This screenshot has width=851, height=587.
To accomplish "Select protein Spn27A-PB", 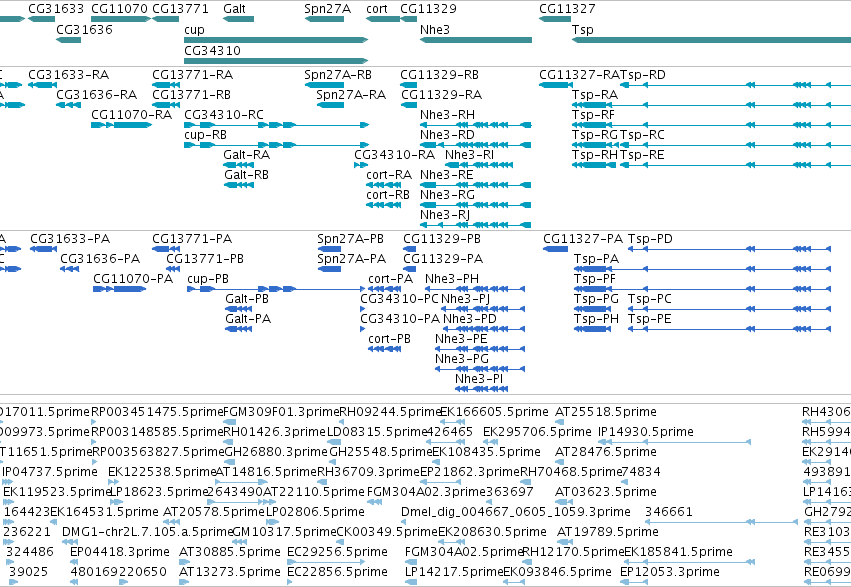I will 329,248.
